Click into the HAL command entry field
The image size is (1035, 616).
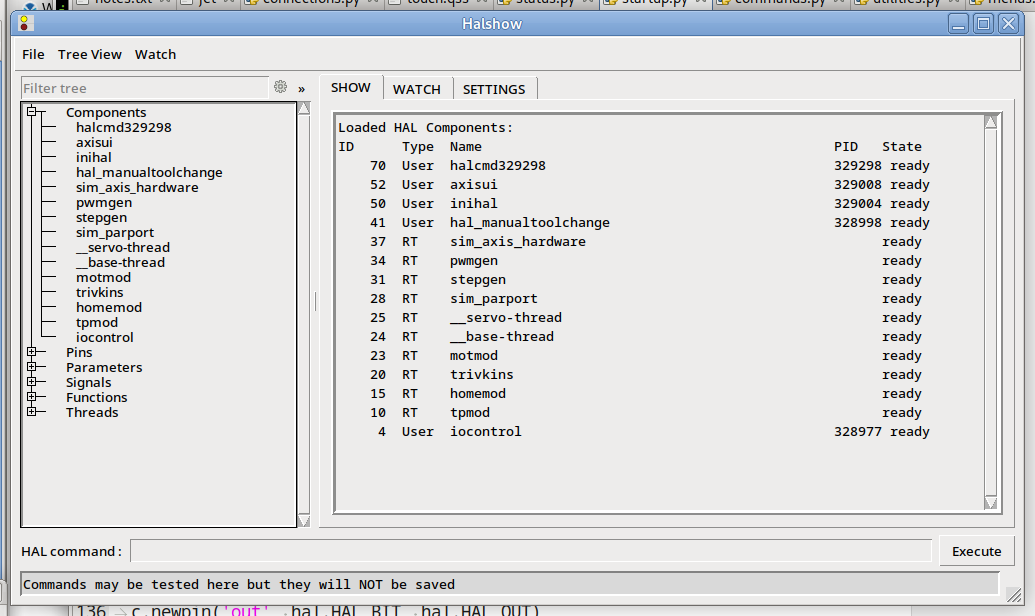pos(531,551)
